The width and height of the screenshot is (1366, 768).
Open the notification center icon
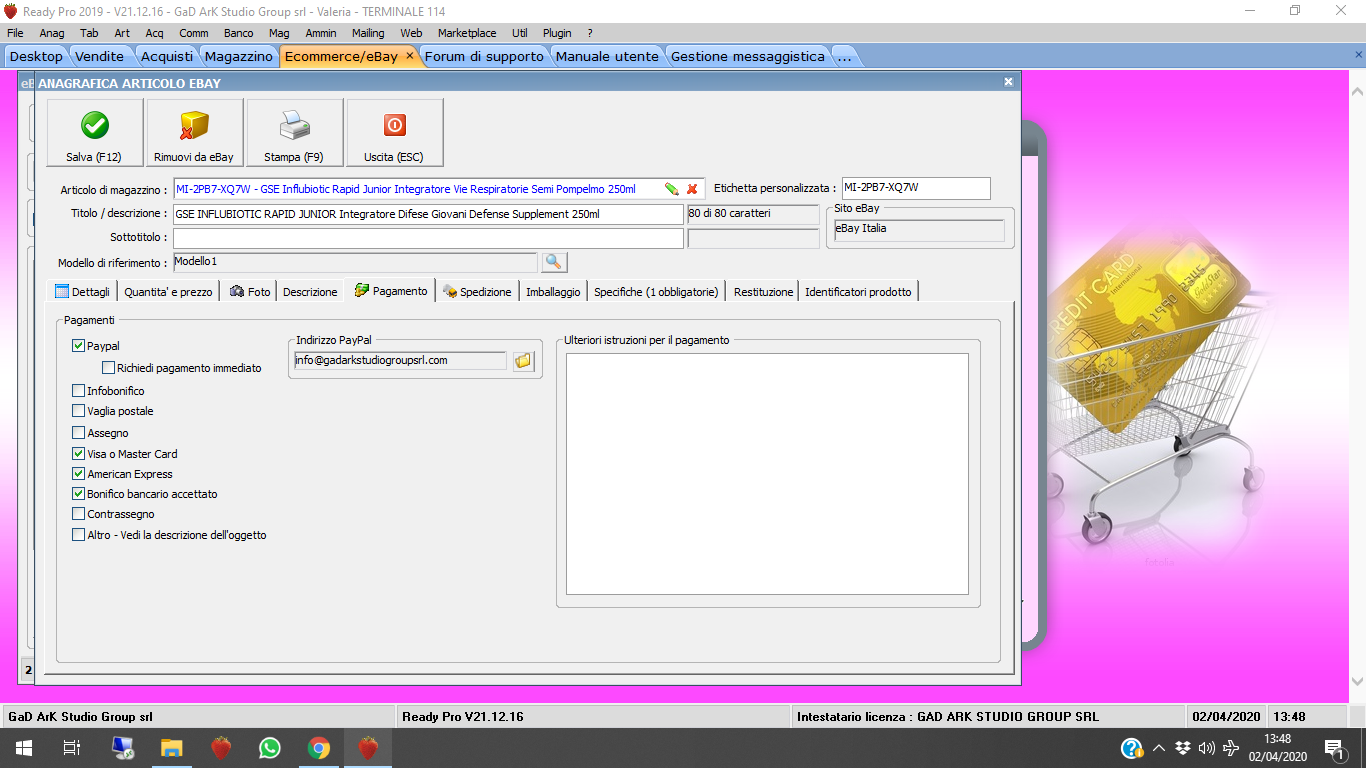1334,748
